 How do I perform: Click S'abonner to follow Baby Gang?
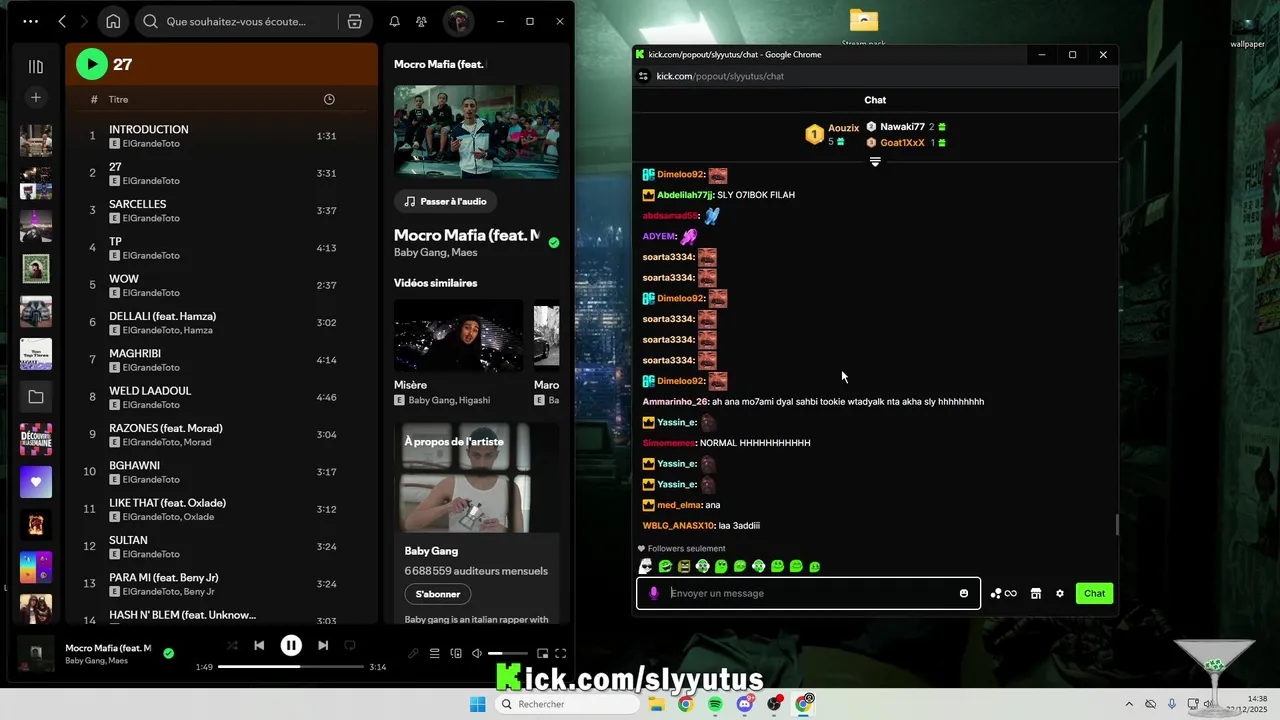[x=438, y=594]
